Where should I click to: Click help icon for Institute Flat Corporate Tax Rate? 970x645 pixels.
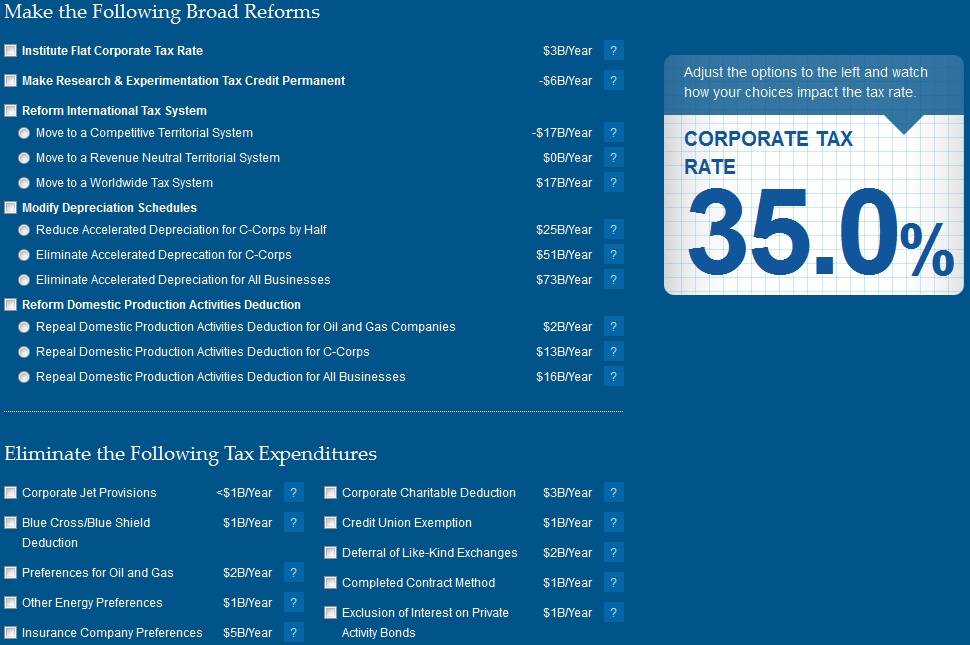click(x=614, y=51)
